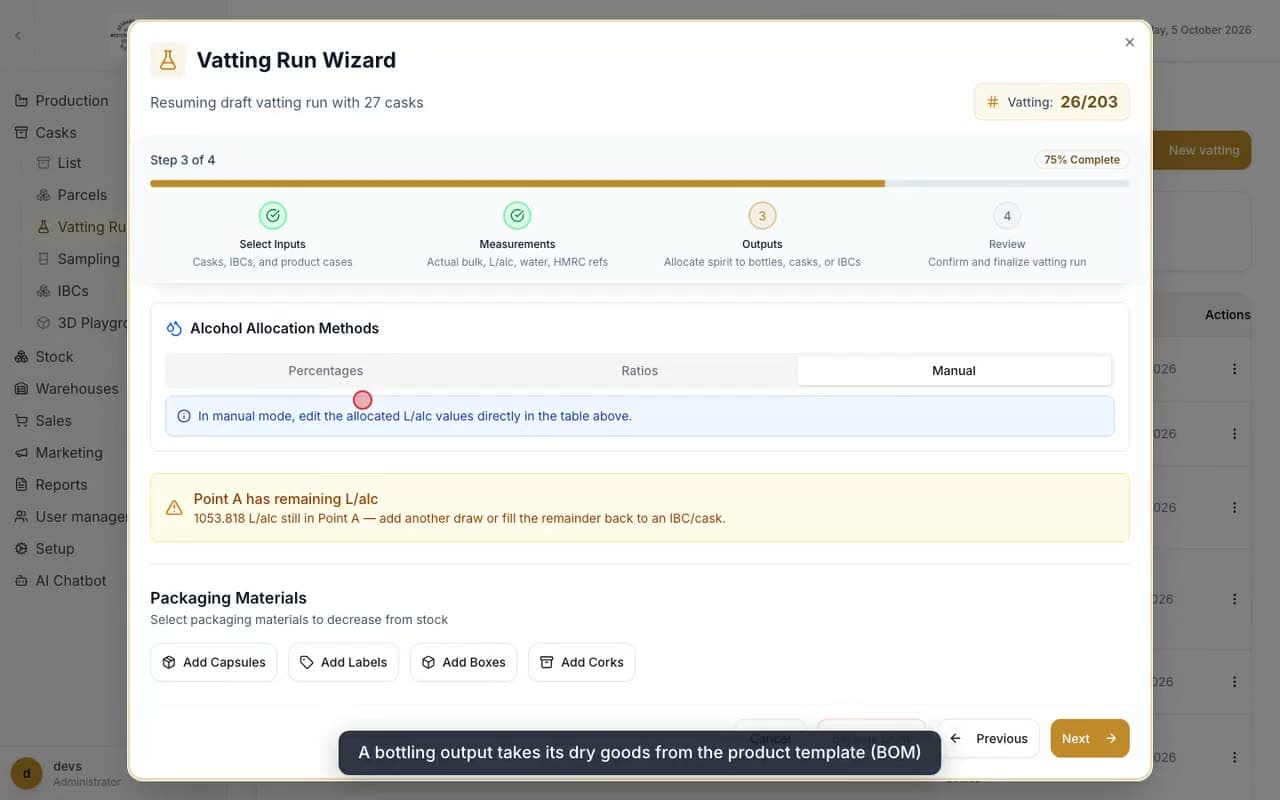The width and height of the screenshot is (1280, 800).
Task: Go back with the Previous button
Action: (988, 738)
